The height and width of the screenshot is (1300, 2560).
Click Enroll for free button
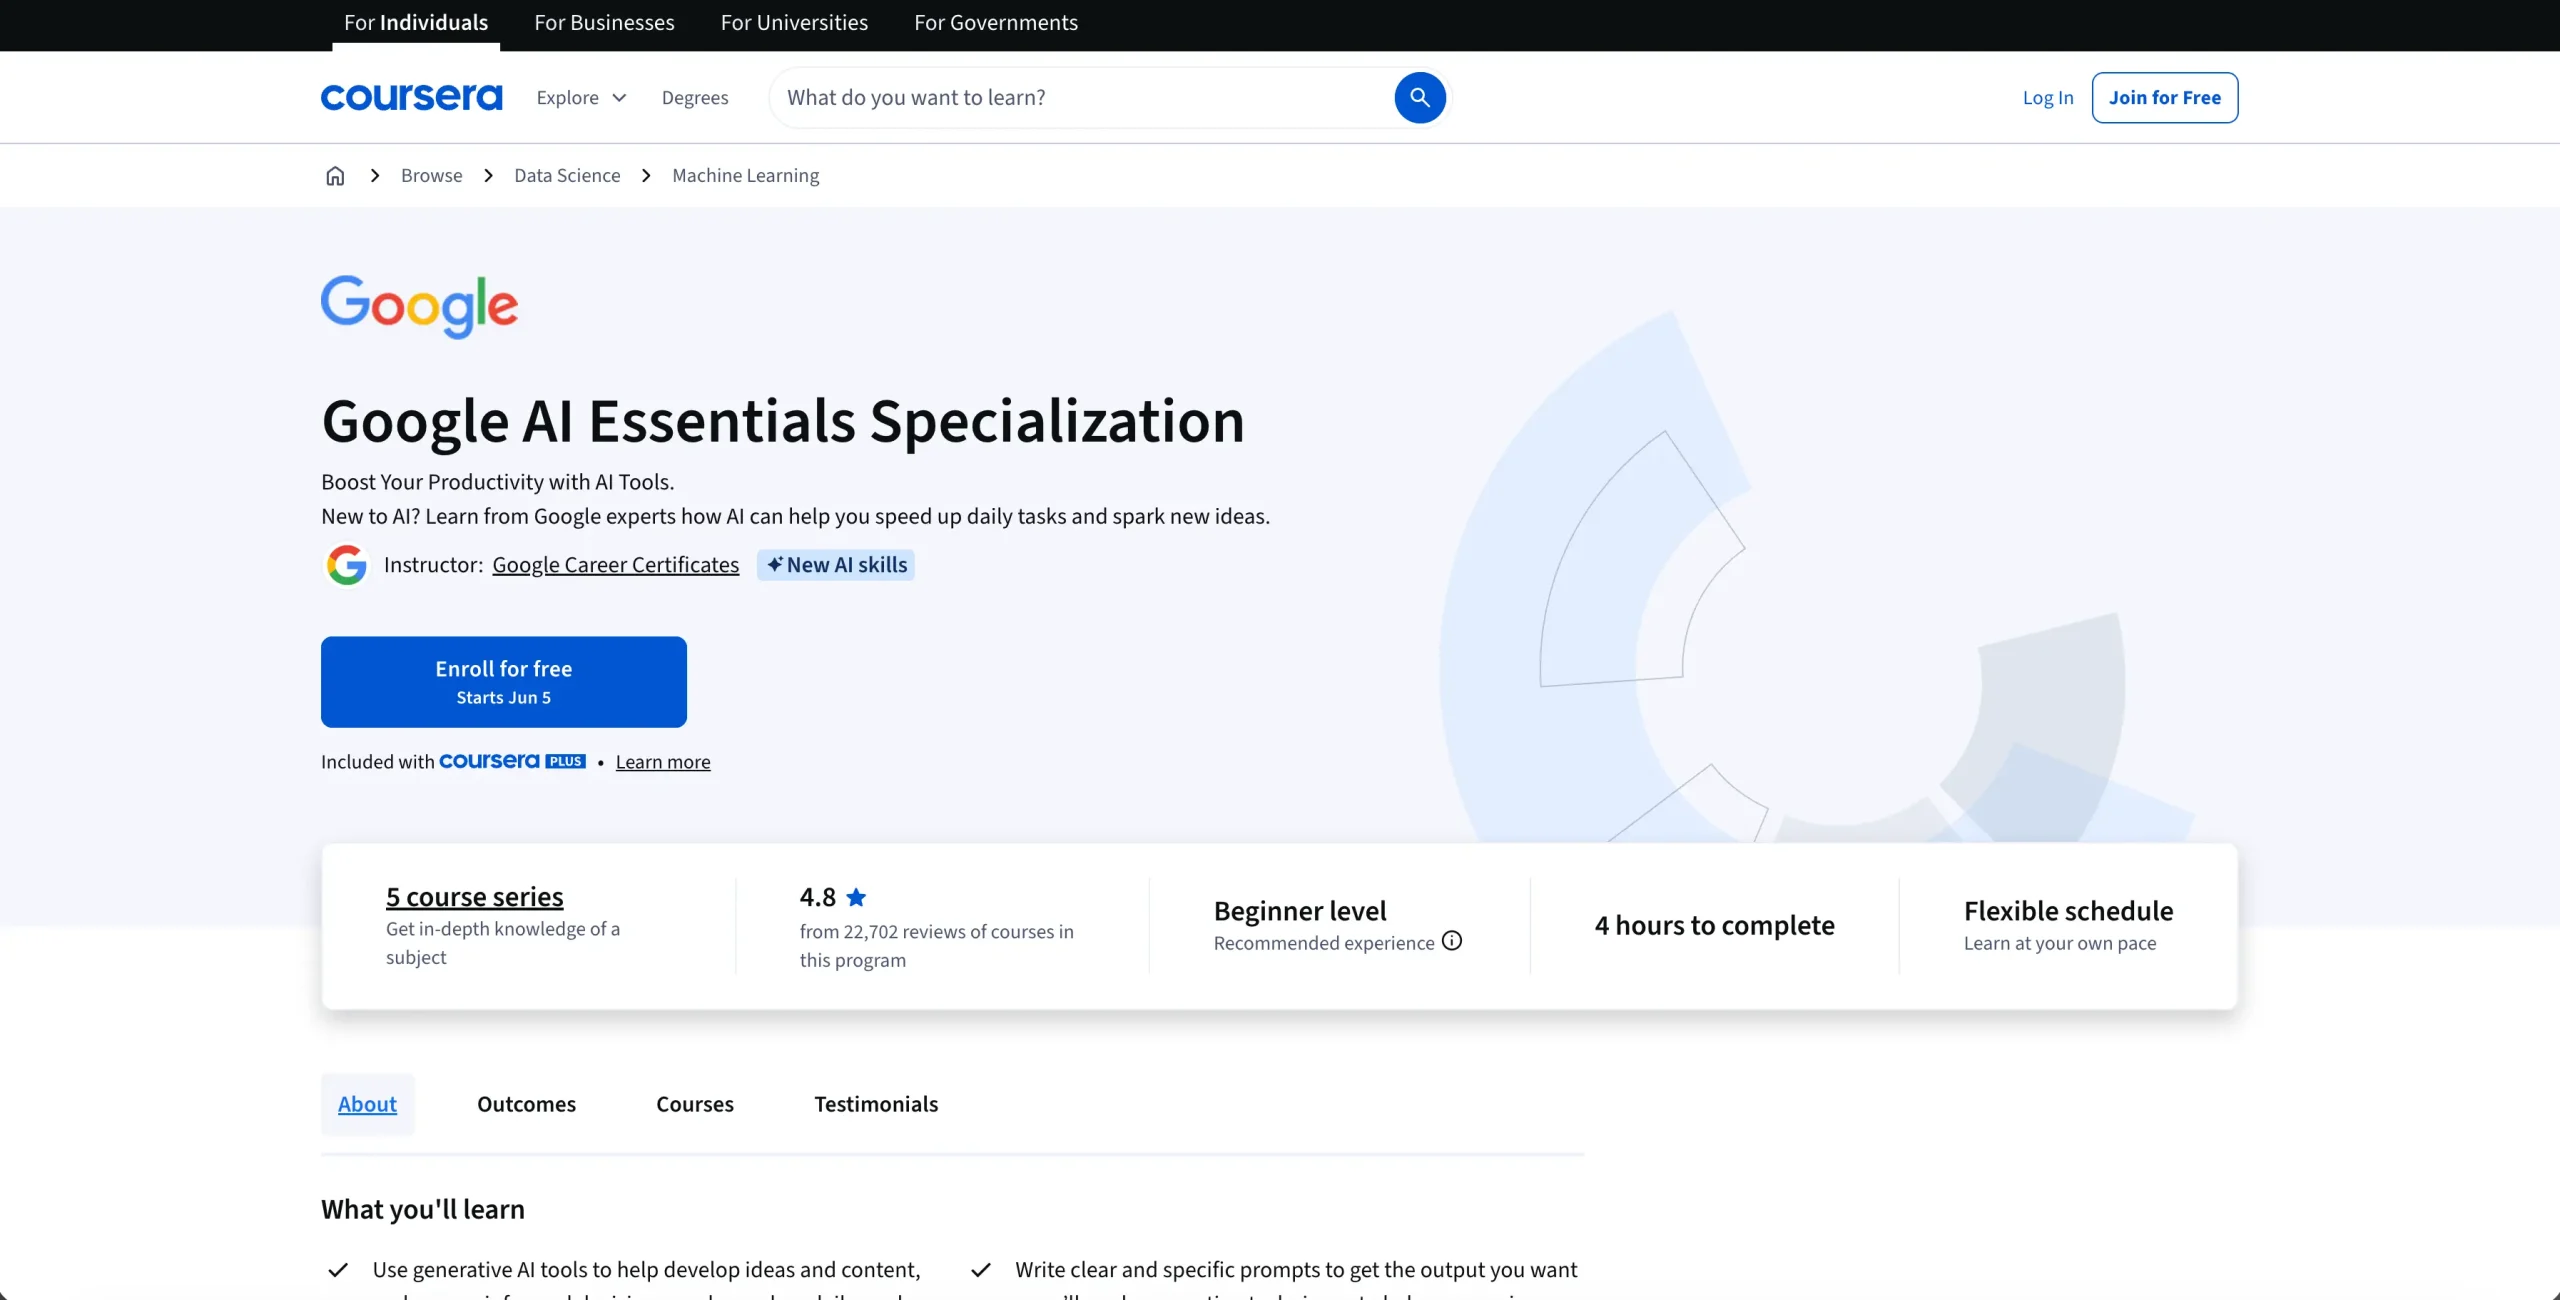[x=504, y=682]
